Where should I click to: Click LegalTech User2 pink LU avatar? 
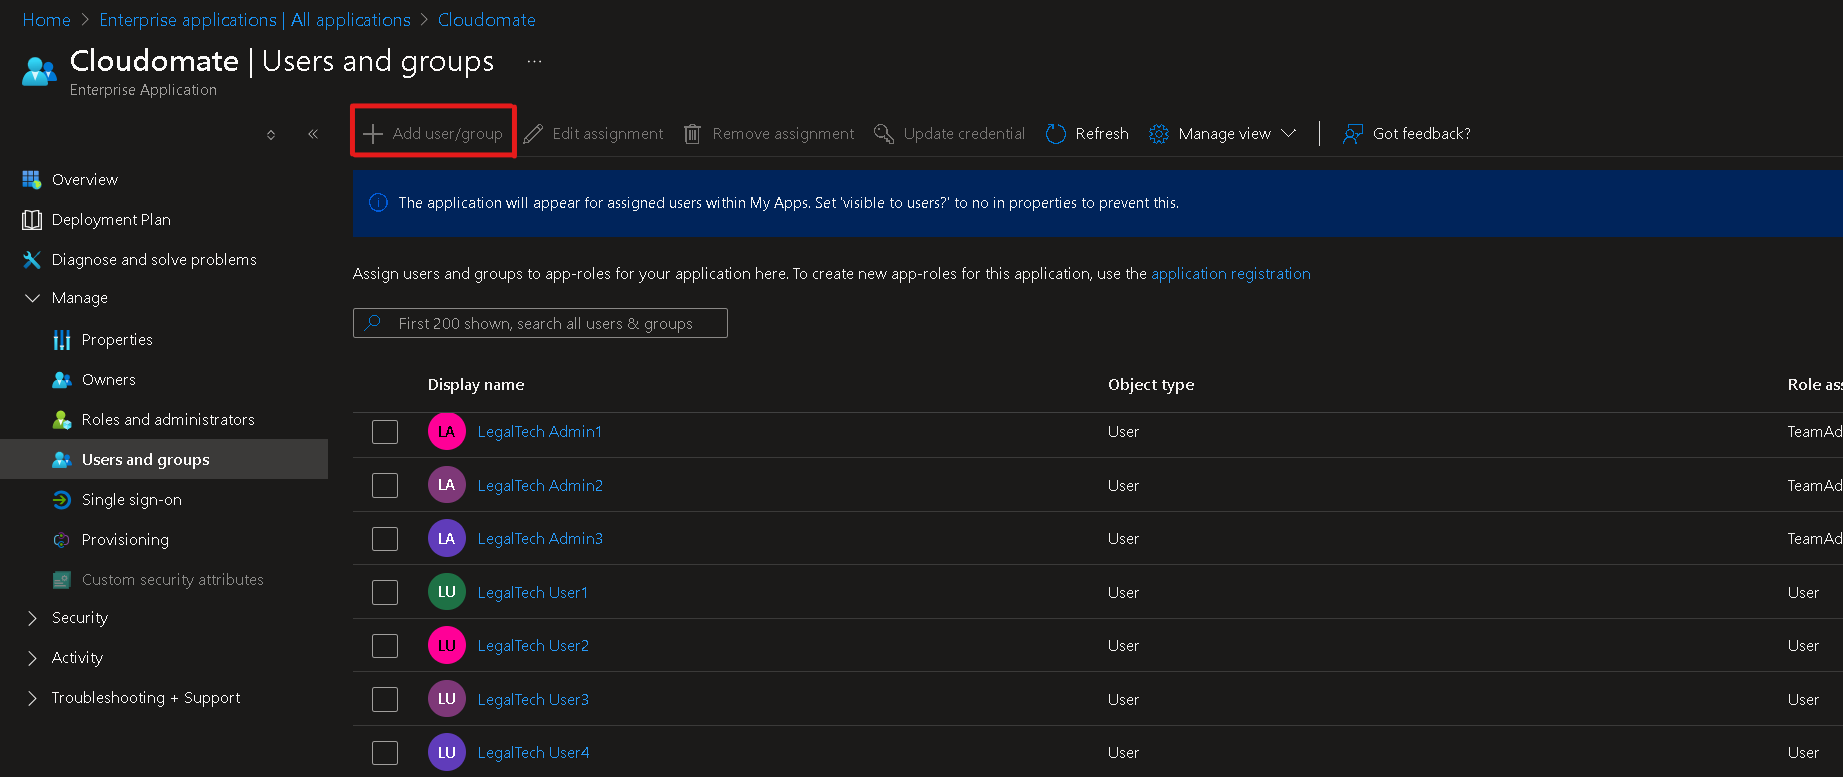click(447, 645)
